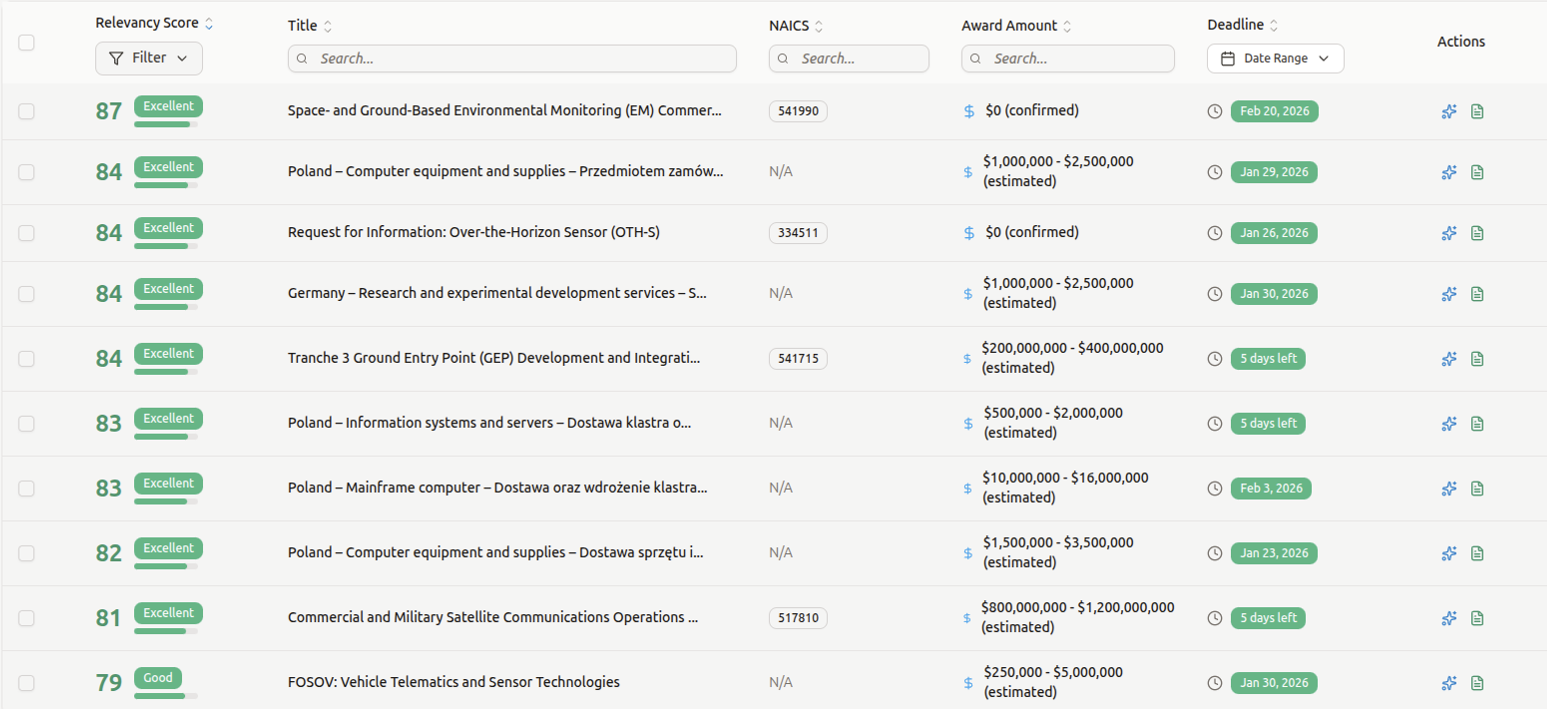Screen dimensions: 1547x709
Task: Open AI insights for the FOSOV row
Action: click(1449, 683)
